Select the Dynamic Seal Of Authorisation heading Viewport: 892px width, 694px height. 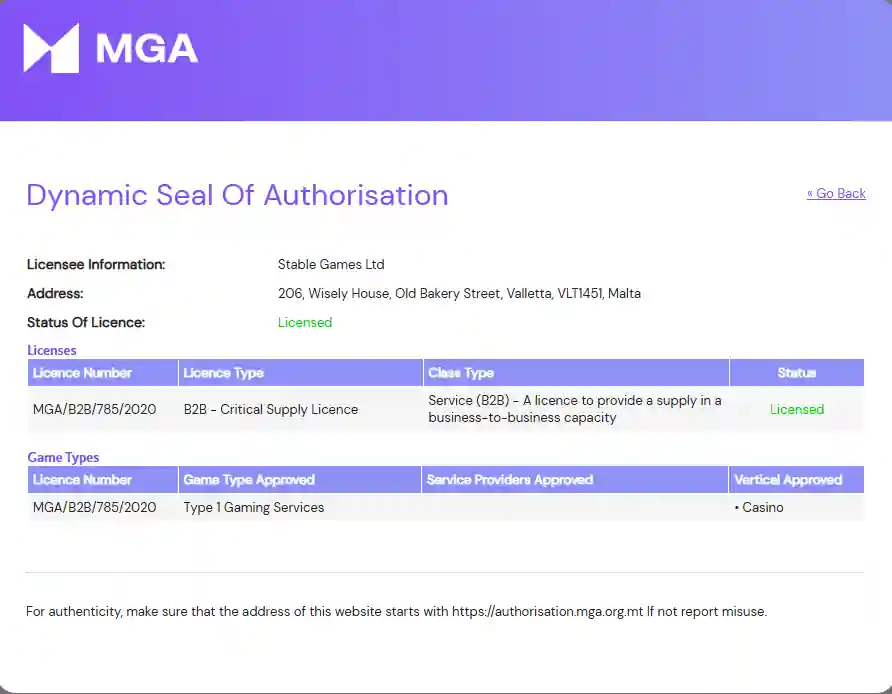(x=237, y=195)
